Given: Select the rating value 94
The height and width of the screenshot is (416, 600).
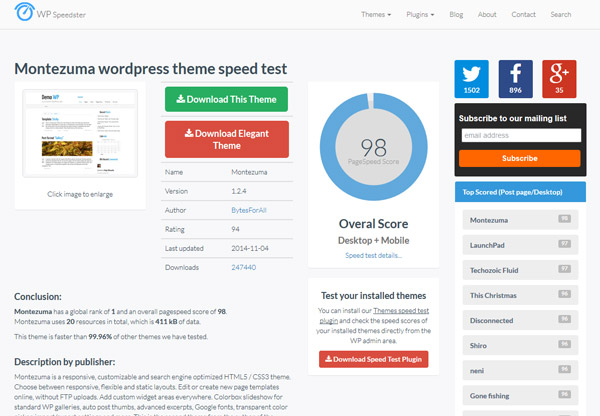Looking at the screenshot, I should tap(235, 229).
